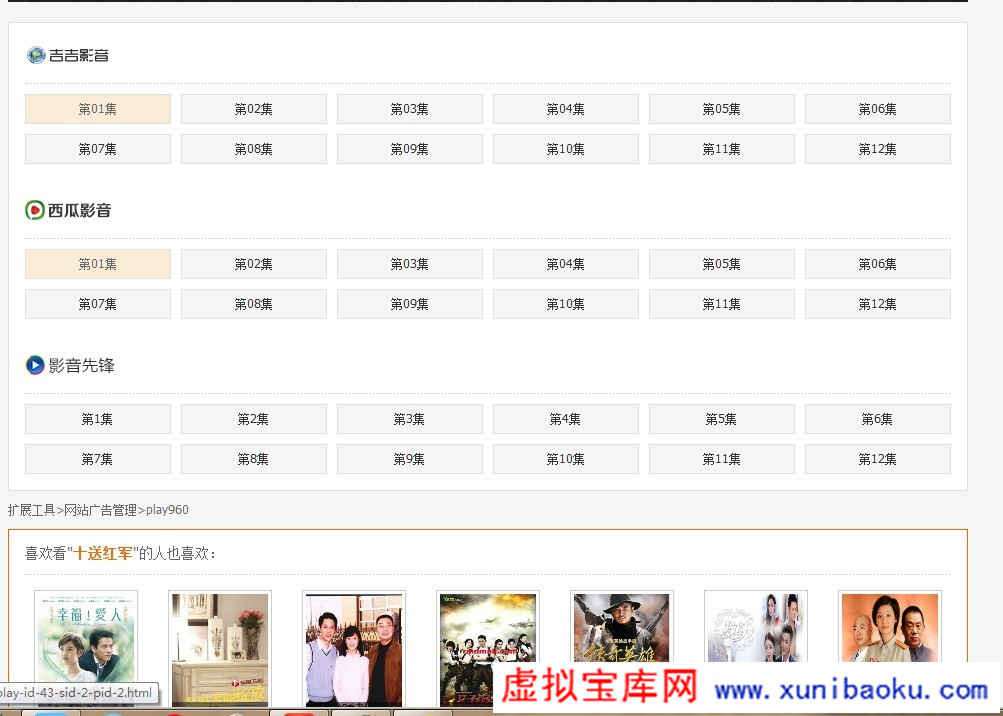Click the 影音先锋 blue play icon
Viewport: 1003px width, 716px height.
pos(35,365)
